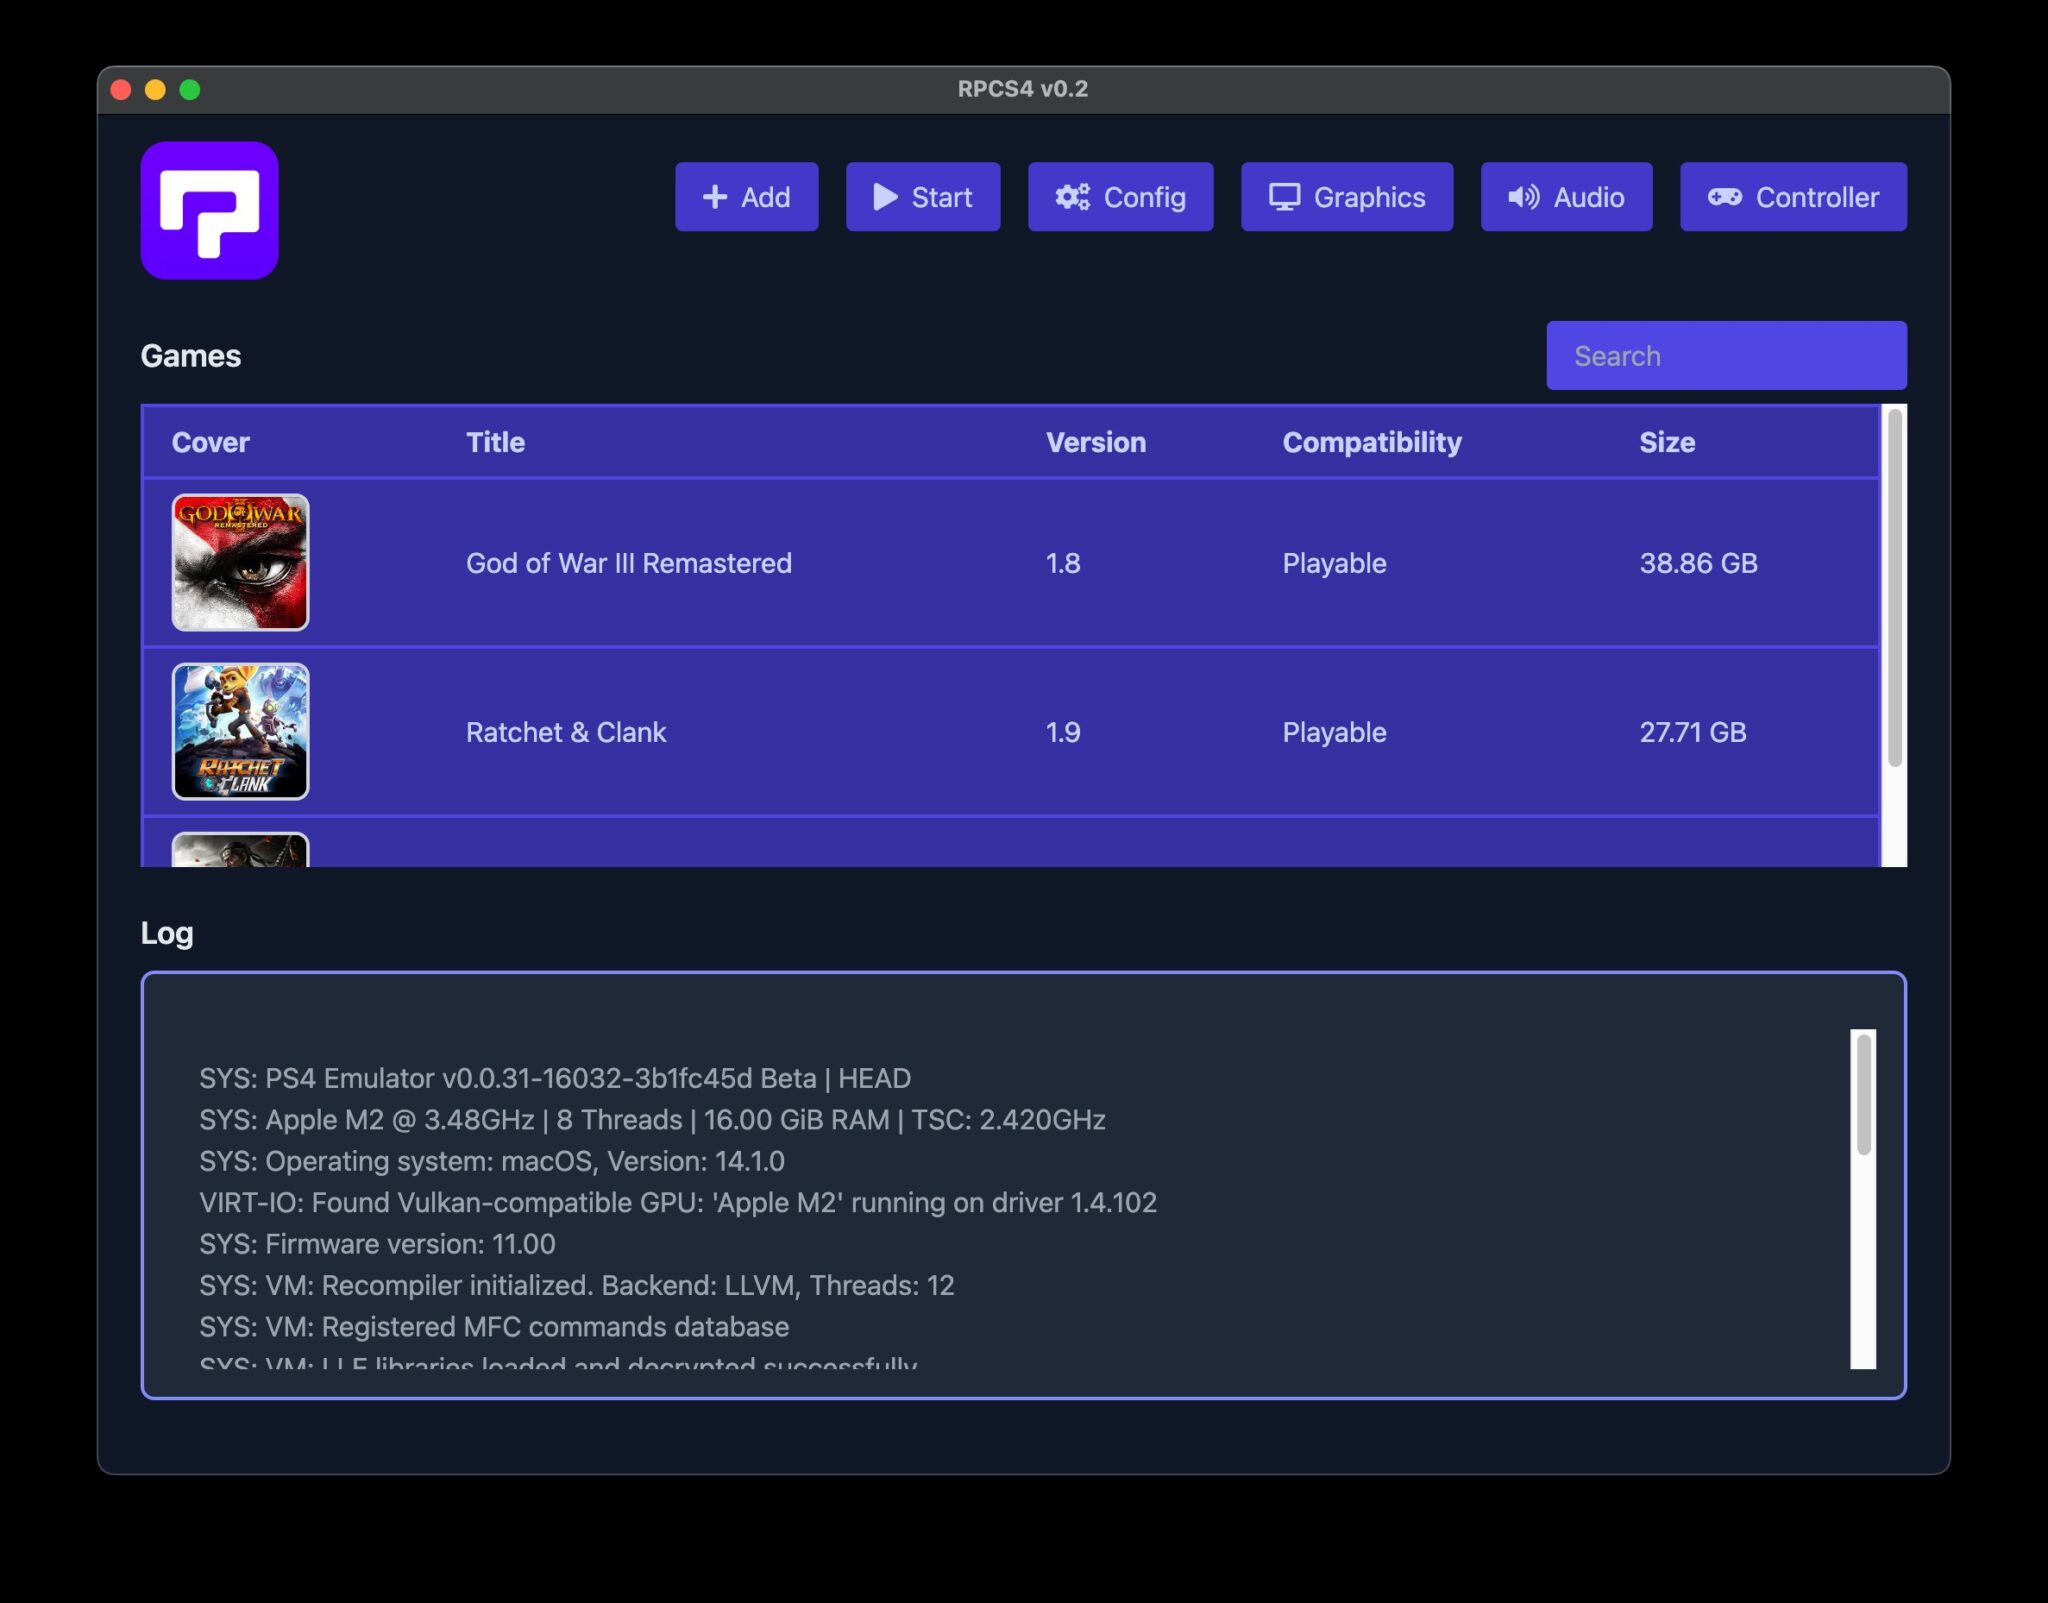Screen dimensions: 2048x1603
Task: Click the RPCS4 v0.2 window title
Action: (x=1023, y=89)
